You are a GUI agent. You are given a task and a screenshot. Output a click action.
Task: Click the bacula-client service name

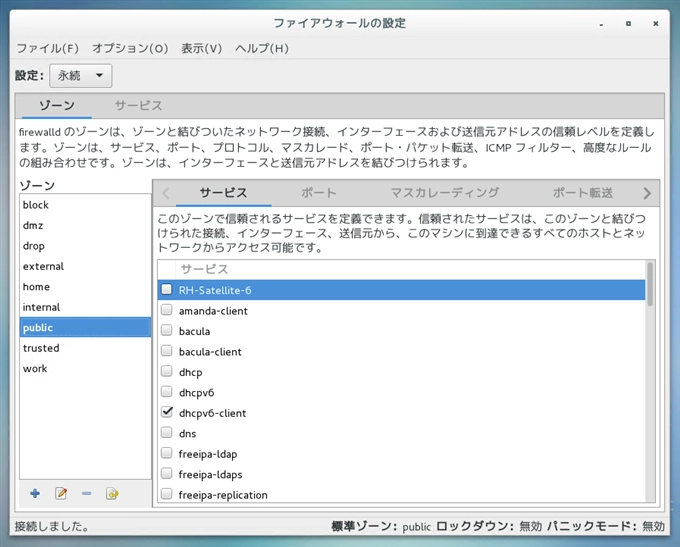coord(210,352)
